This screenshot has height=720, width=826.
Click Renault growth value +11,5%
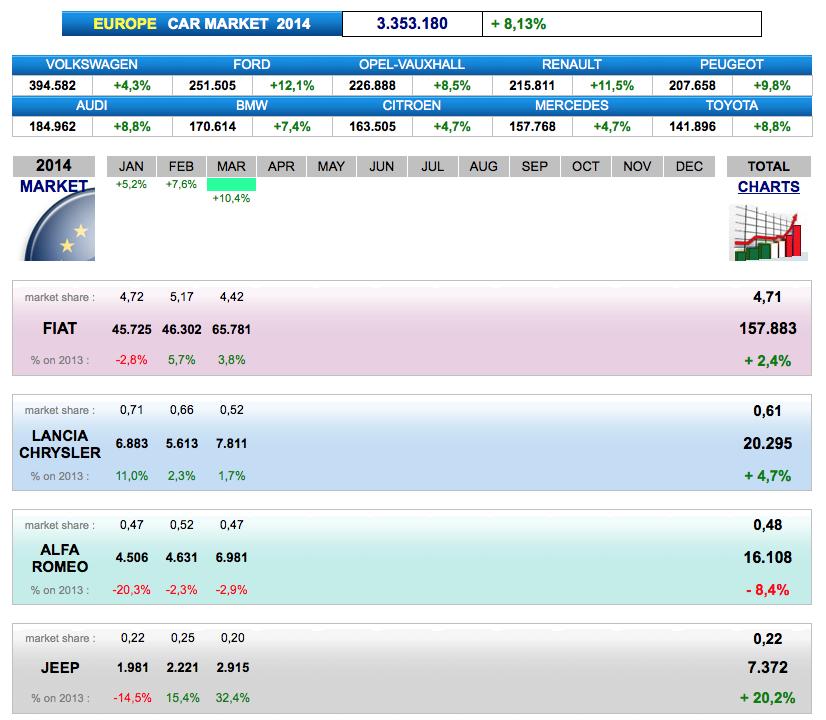(x=612, y=85)
